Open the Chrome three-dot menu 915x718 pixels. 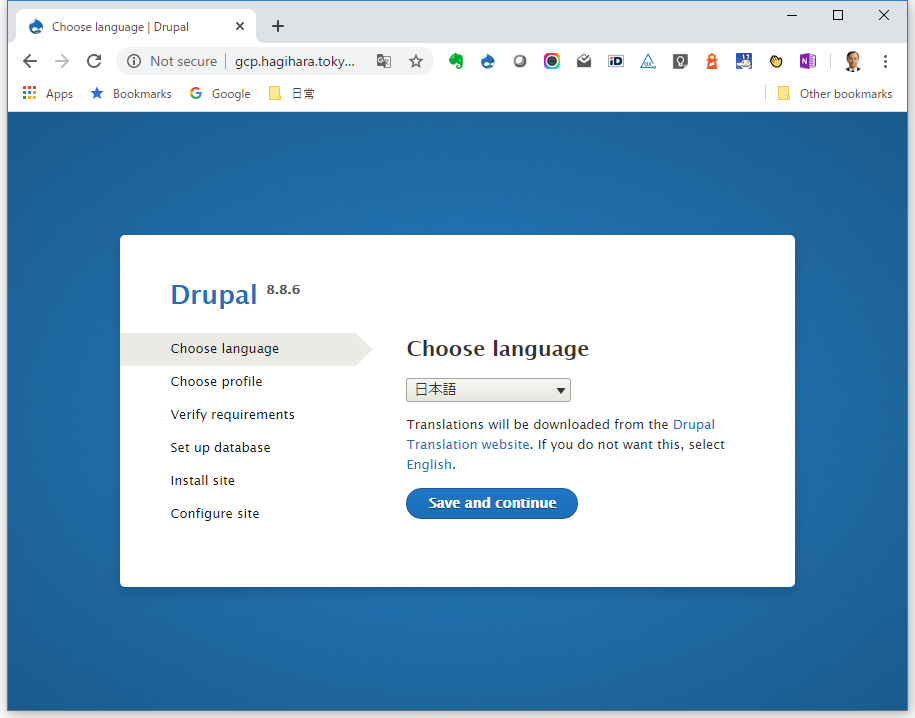click(x=885, y=61)
